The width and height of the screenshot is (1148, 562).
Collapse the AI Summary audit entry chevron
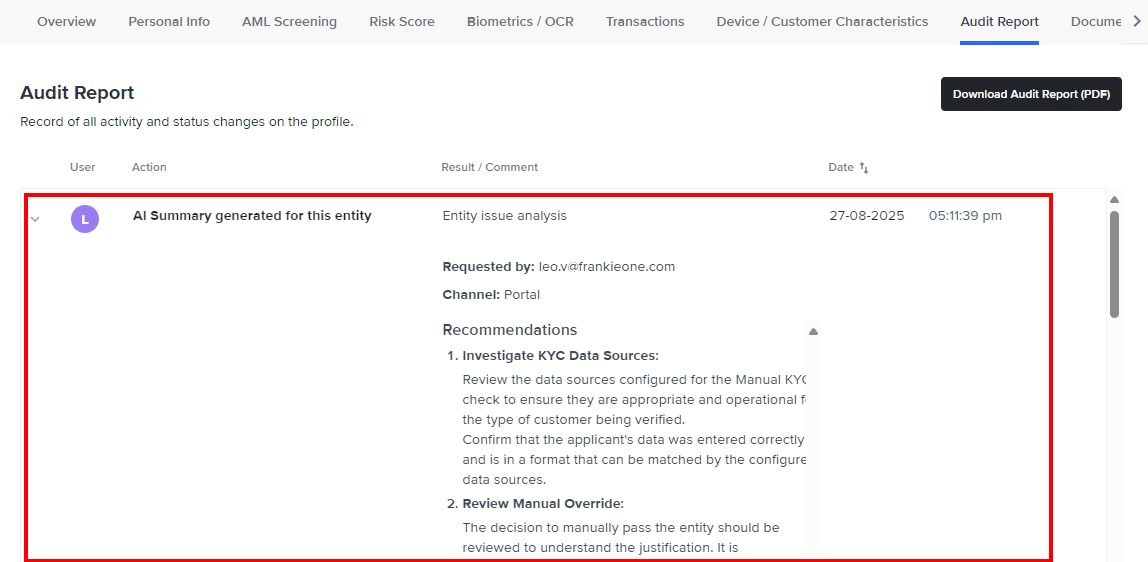(36, 218)
